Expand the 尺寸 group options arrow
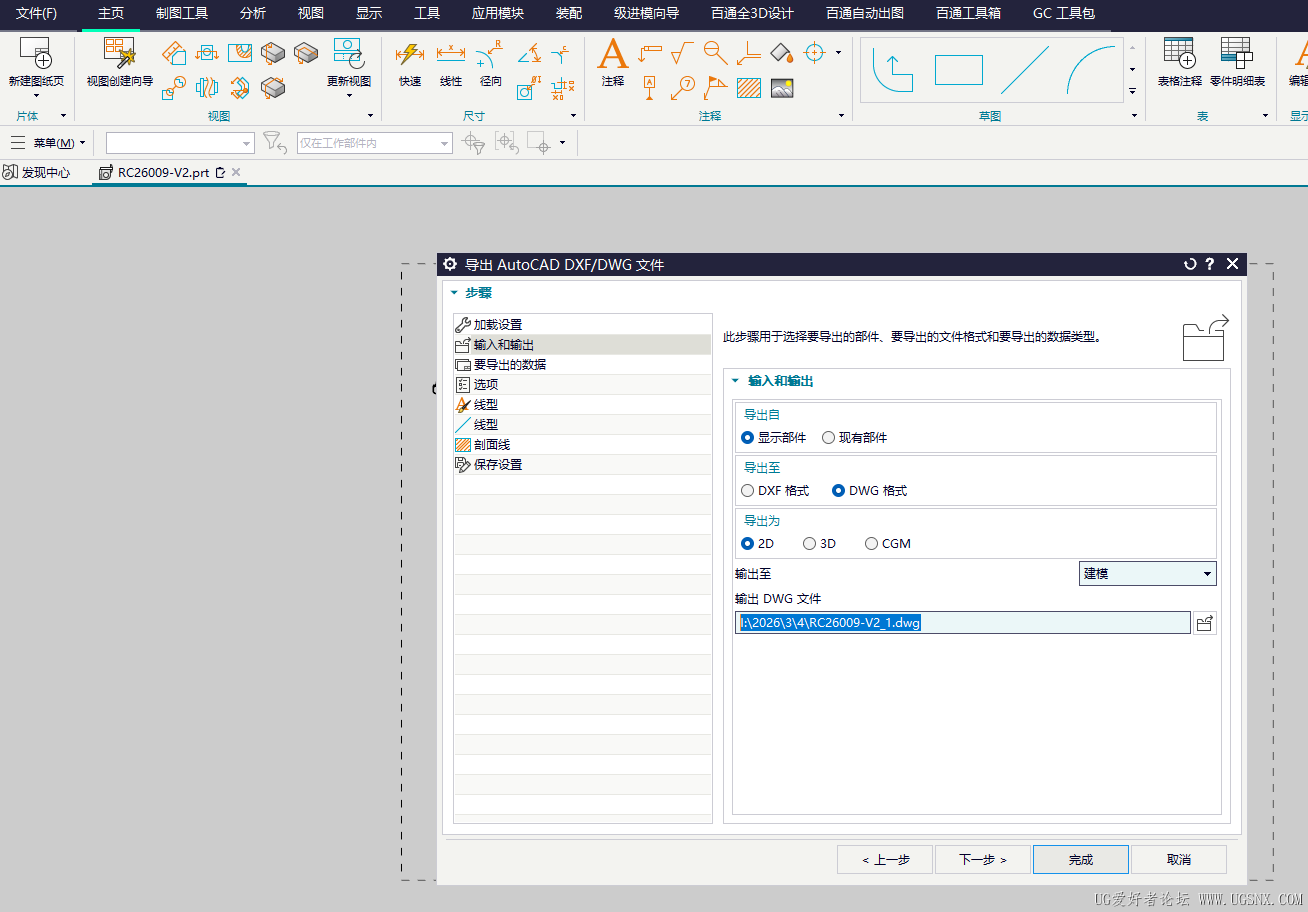 574,116
